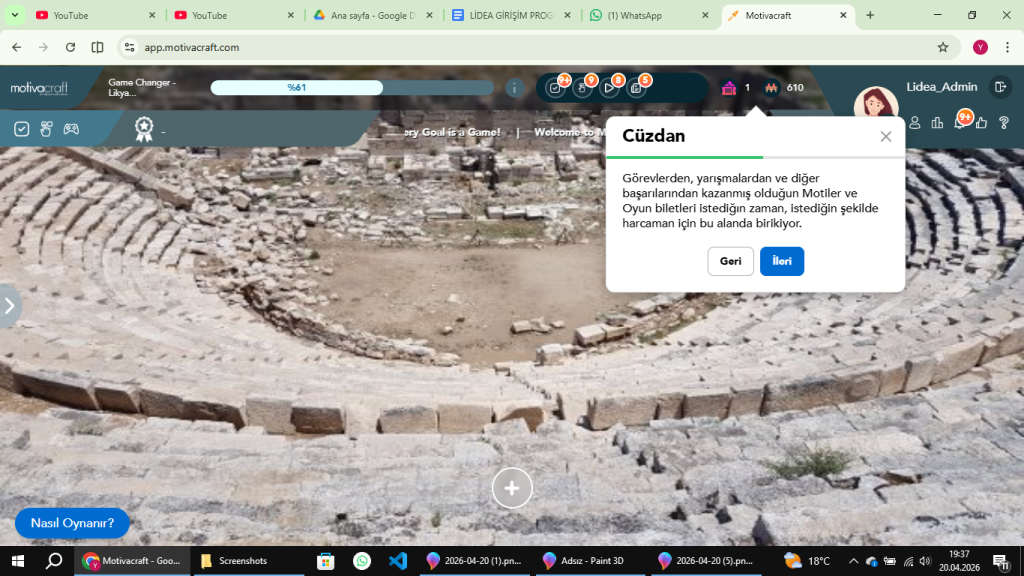
Task: Click the İleri button in Cüzdan popup
Action: pos(782,261)
